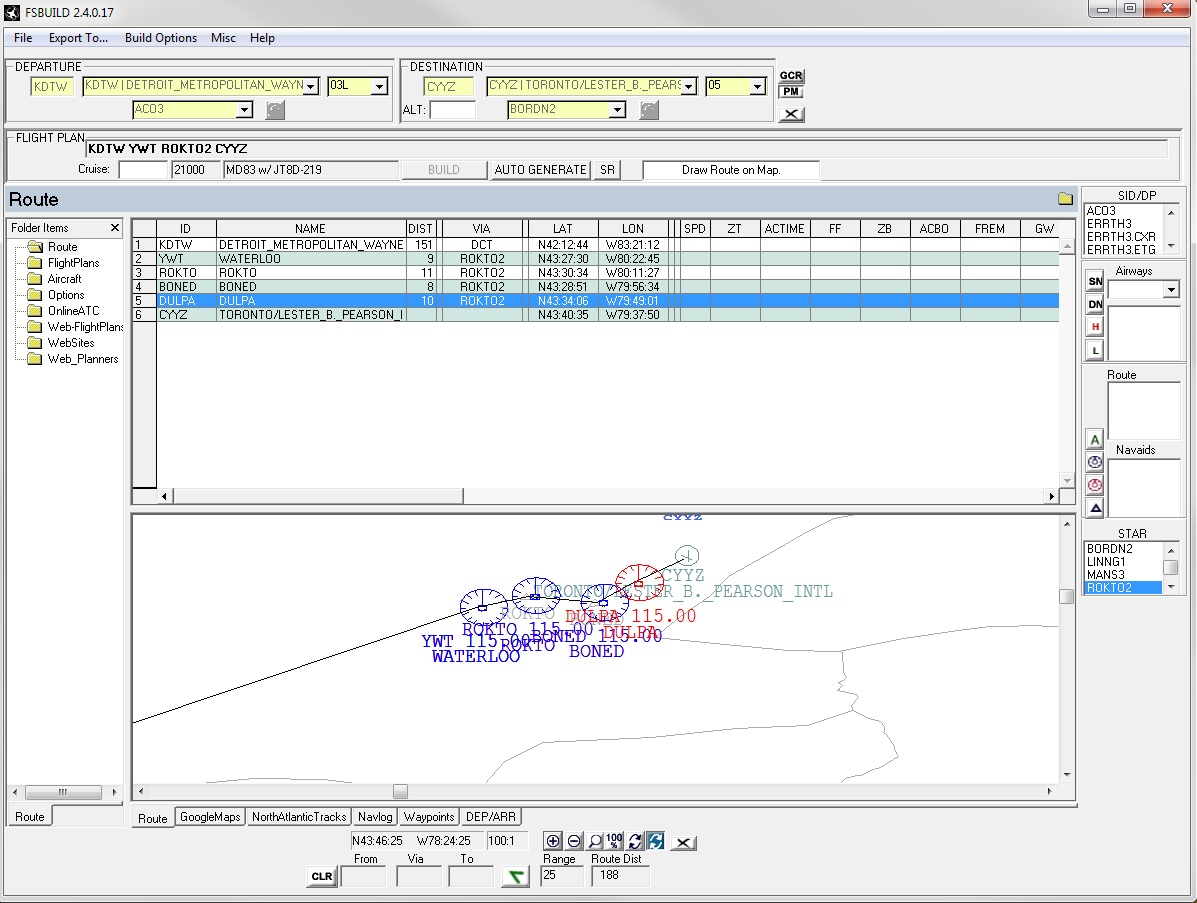The image size is (1197, 903).
Task: Click the flight plan route text field
Action: click(x=626, y=149)
